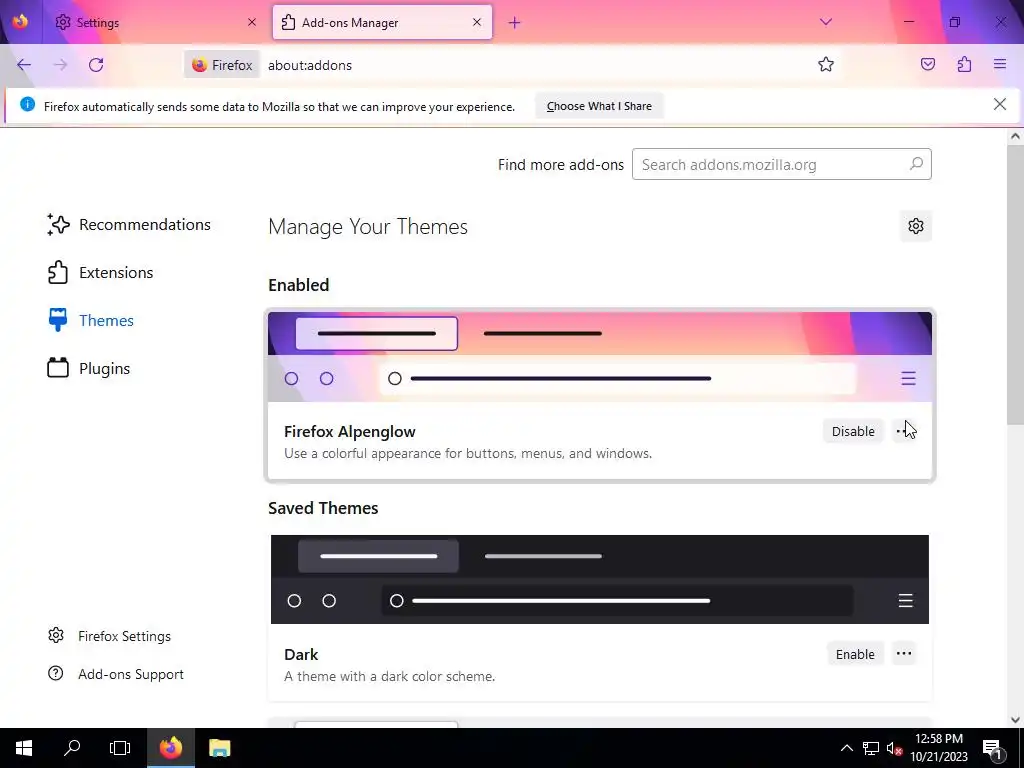Click the magnifier icon in the add-ons search box
This screenshot has width=1024, height=768.
916,163
